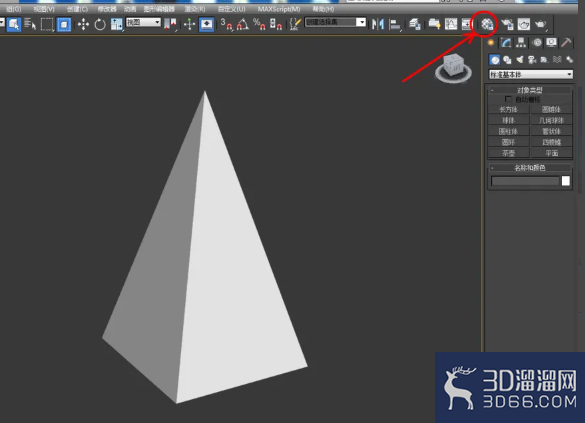Open the Layer Manager icon

(x=414, y=25)
